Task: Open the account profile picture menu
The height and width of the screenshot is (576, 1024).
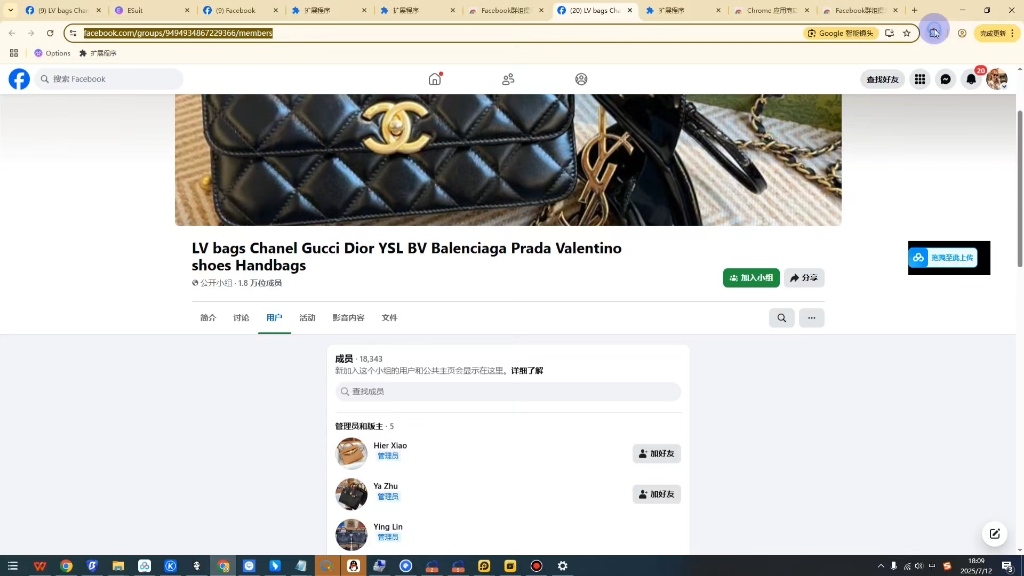Action: pos(997,79)
